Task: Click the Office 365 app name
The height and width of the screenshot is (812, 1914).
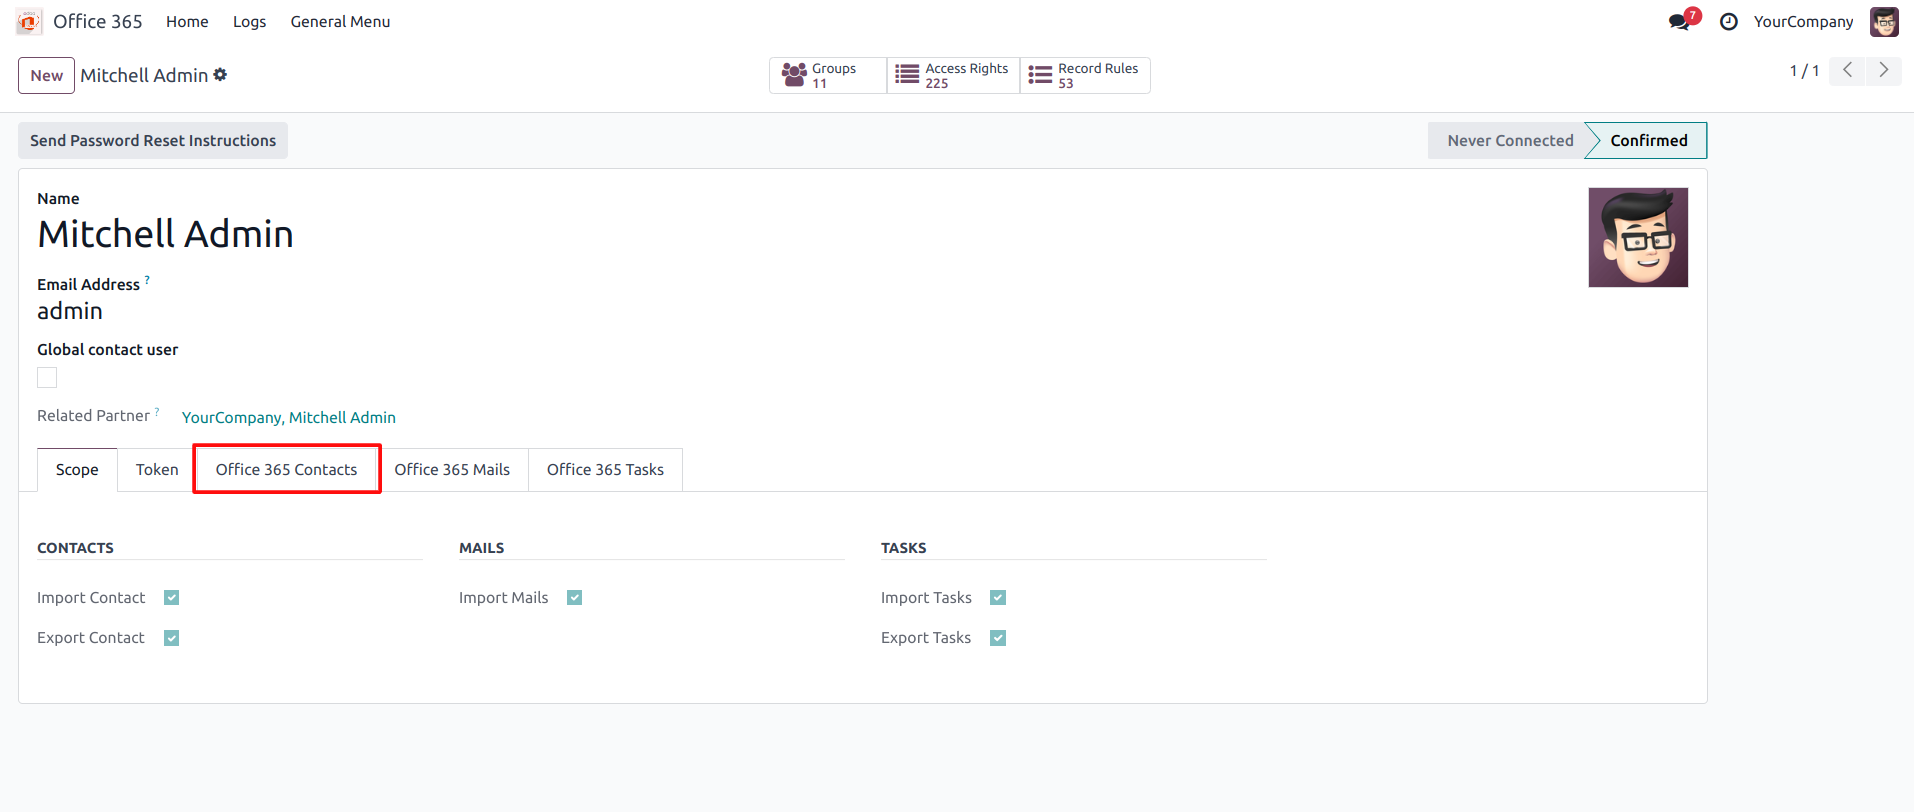Action: click(x=98, y=21)
